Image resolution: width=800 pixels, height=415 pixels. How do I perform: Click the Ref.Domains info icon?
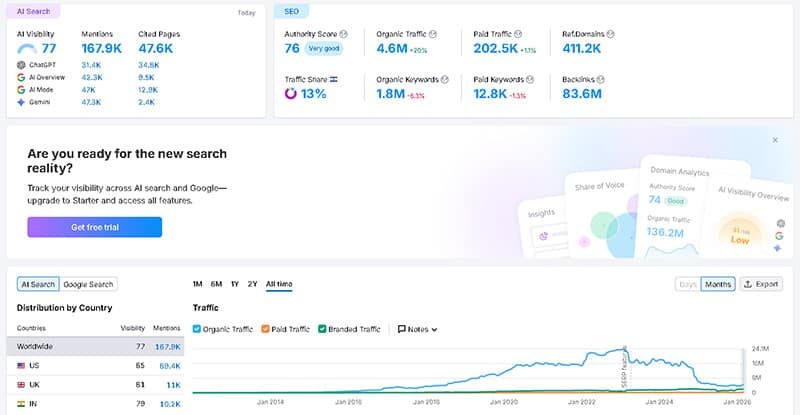coord(610,34)
